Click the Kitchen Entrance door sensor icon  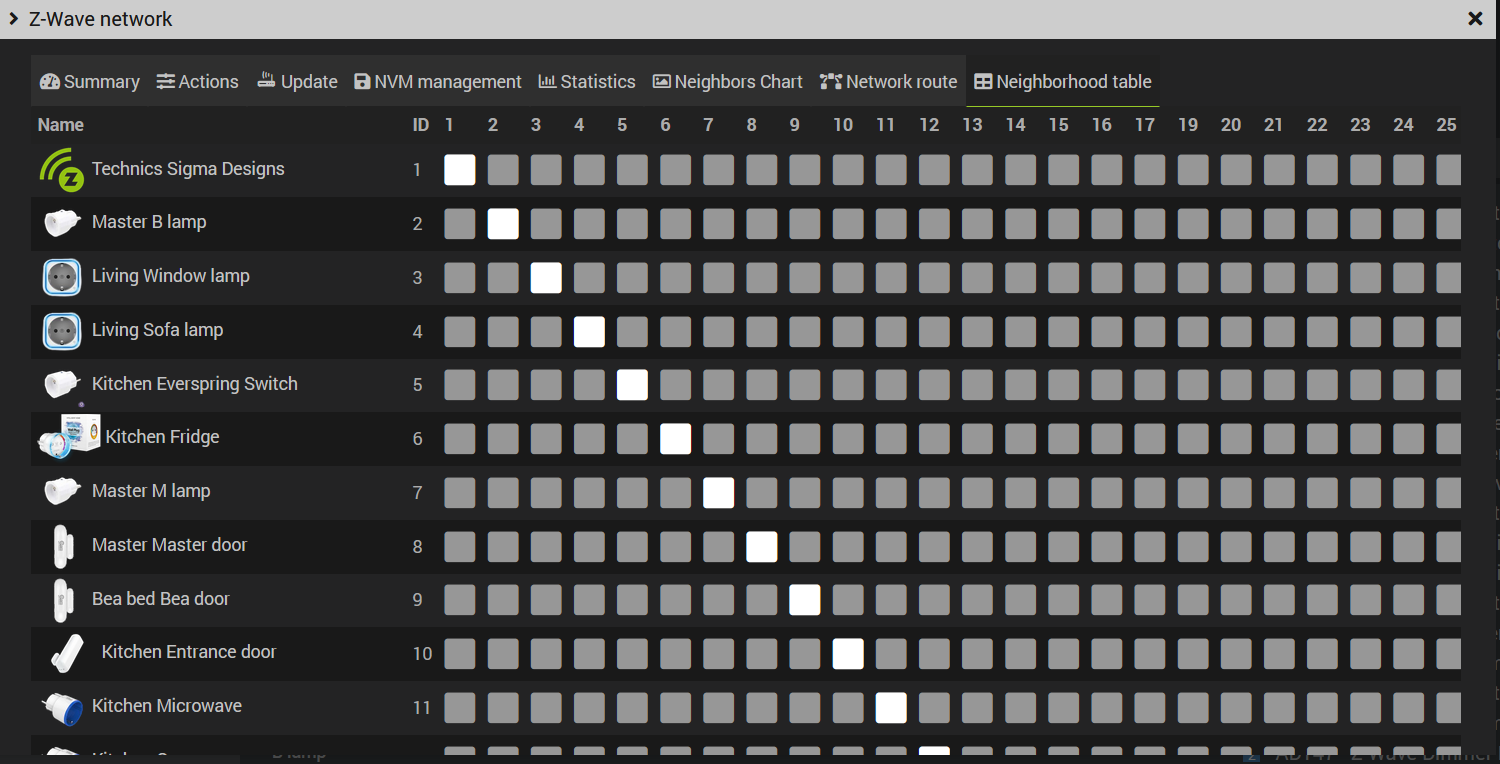coord(67,653)
